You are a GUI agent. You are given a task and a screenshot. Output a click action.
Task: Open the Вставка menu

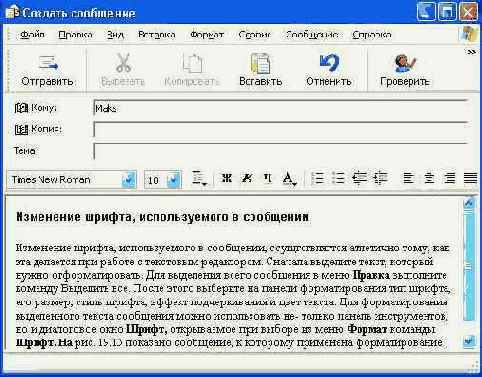tap(157, 35)
